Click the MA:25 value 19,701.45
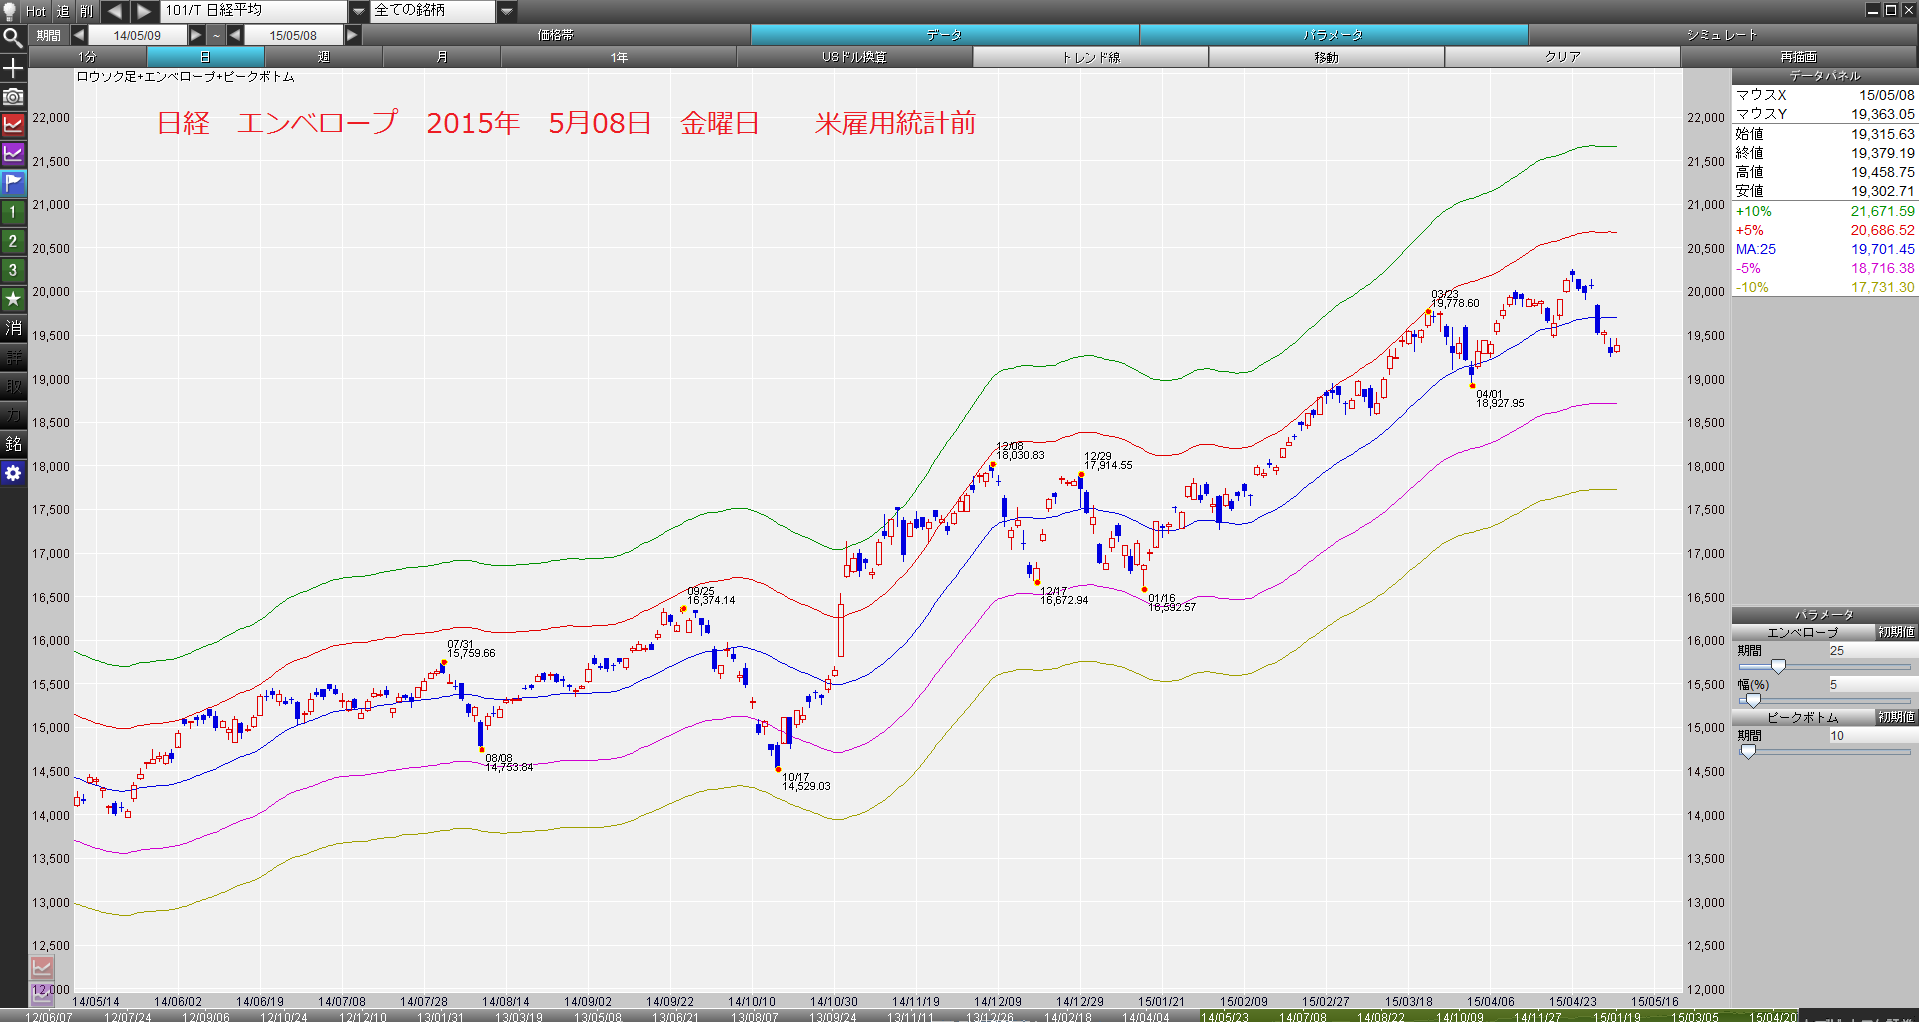1919x1022 pixels. 1882,249
